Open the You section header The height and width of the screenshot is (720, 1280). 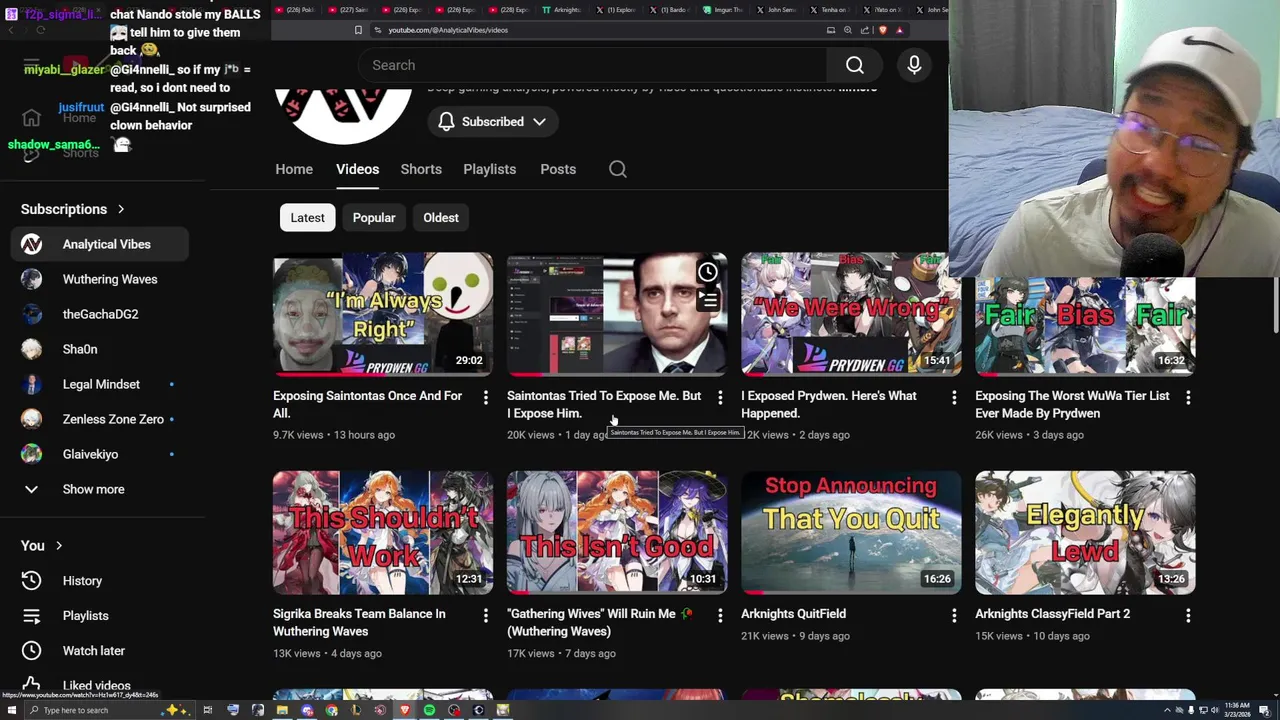pos(42,545)
